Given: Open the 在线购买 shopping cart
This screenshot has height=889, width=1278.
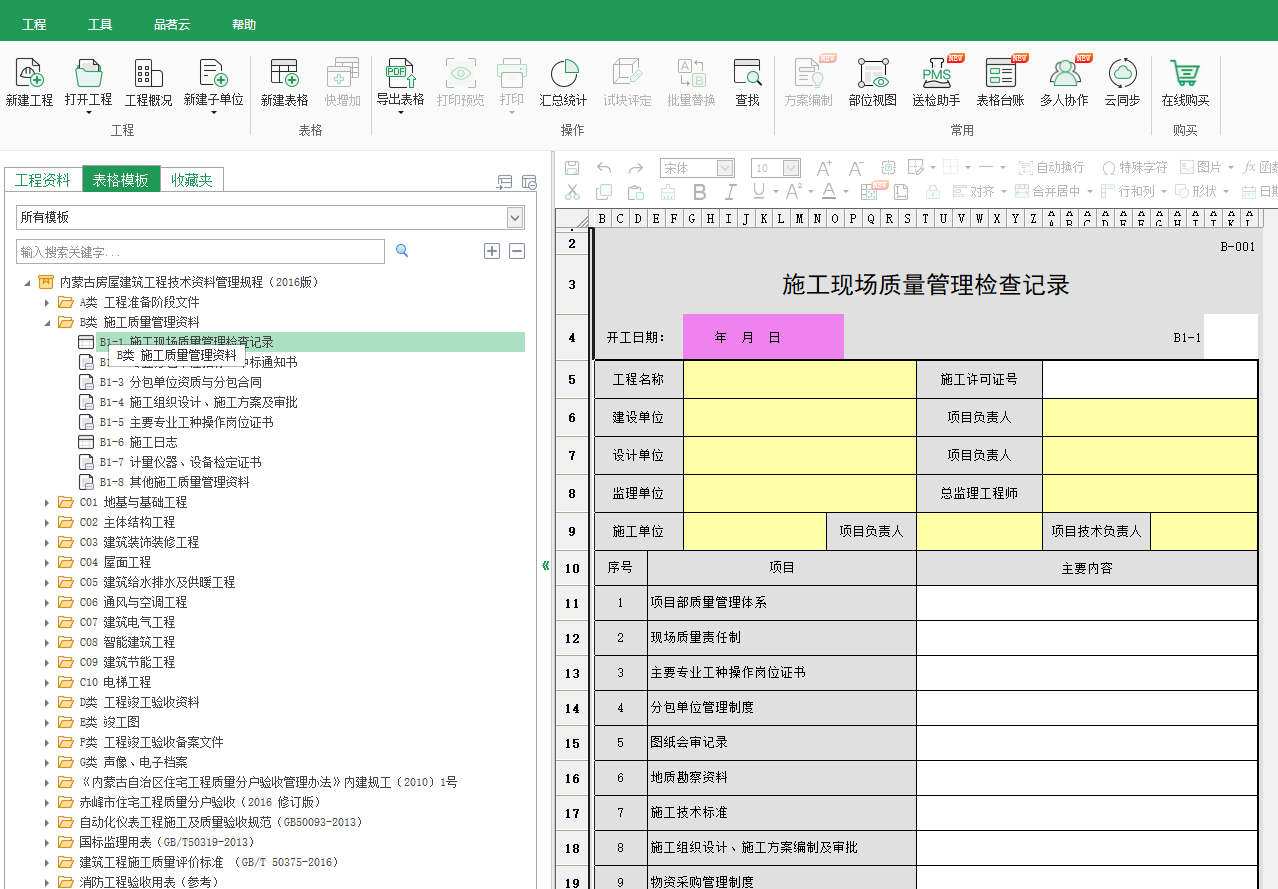Looking at the screenshot, I should point(1185,82).
